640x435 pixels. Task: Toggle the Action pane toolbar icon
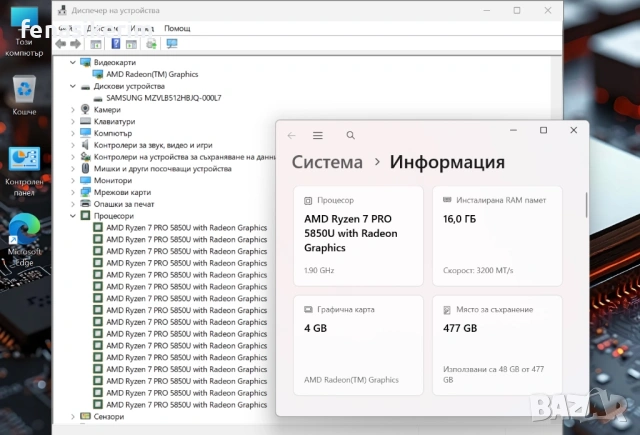131,44
